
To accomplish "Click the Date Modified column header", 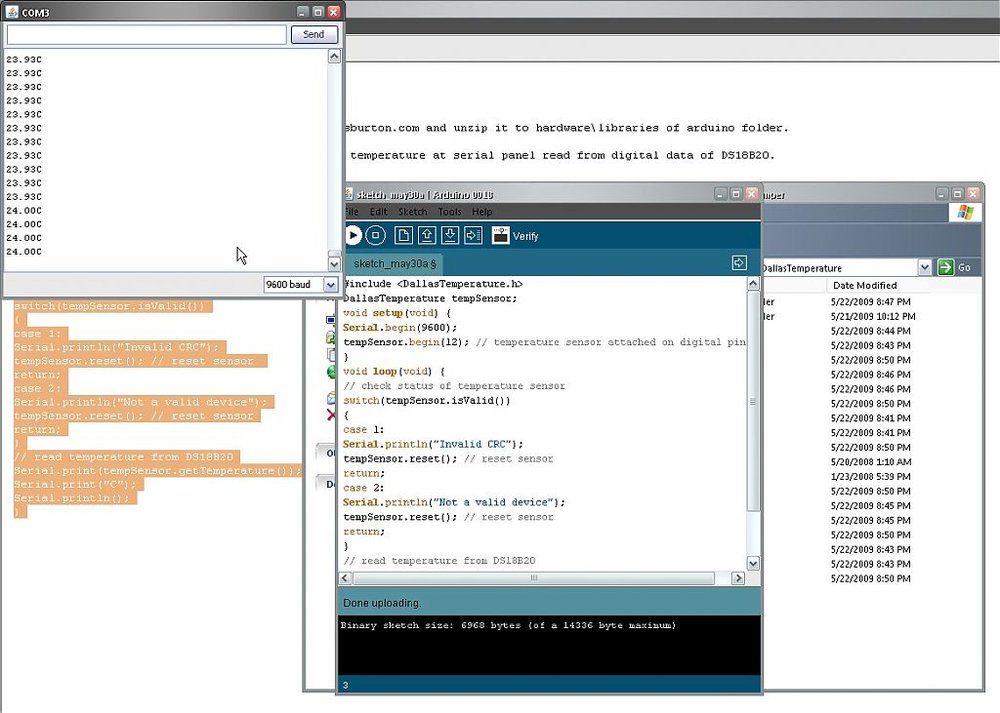I will (x=865, y=286).
